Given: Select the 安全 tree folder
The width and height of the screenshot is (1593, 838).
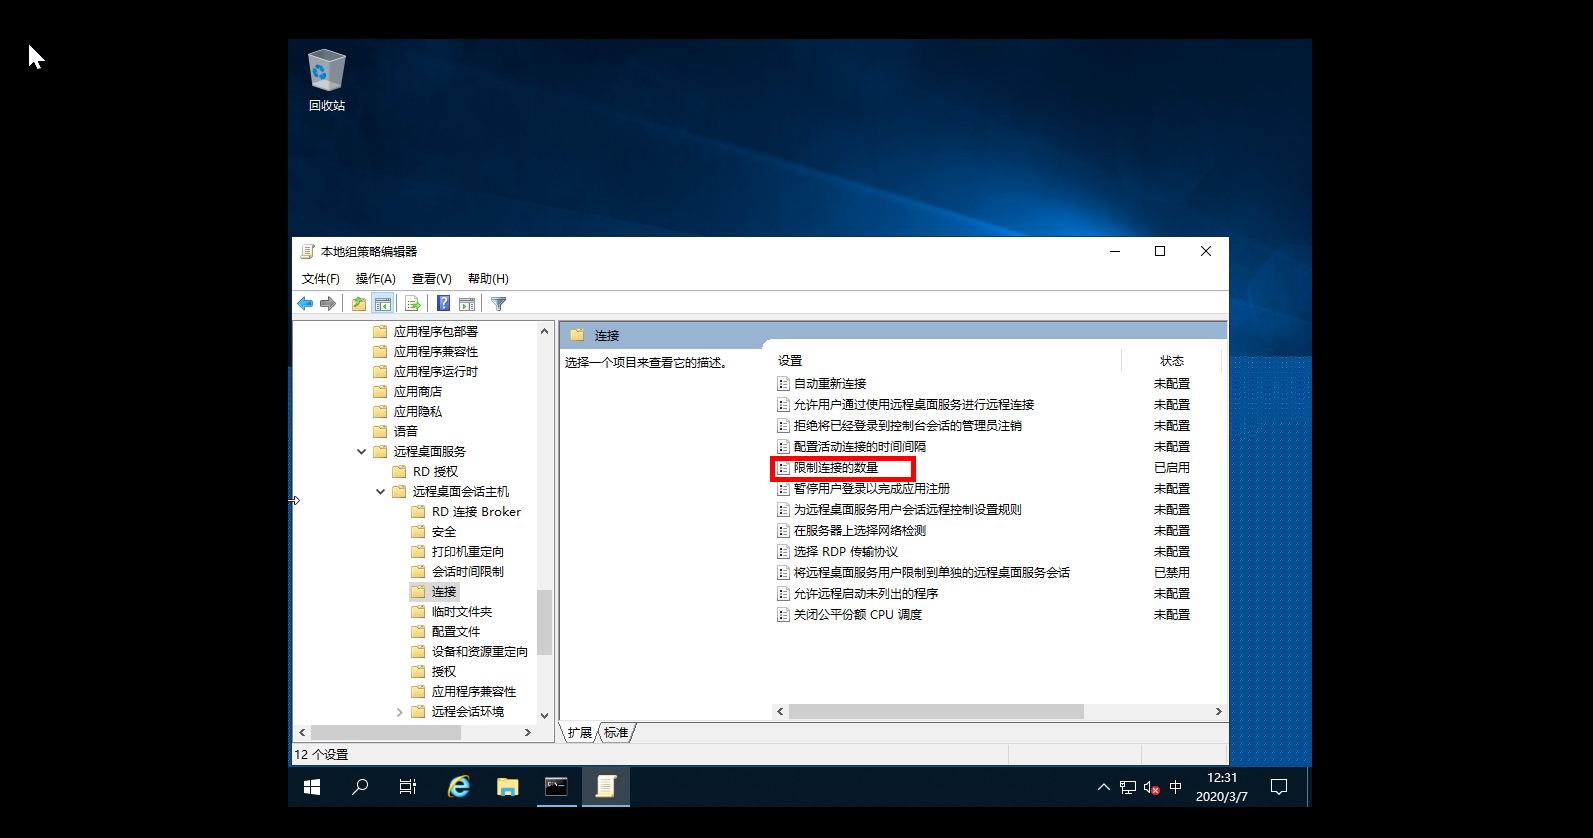Looking at the screenshot, I should [444, 532].
